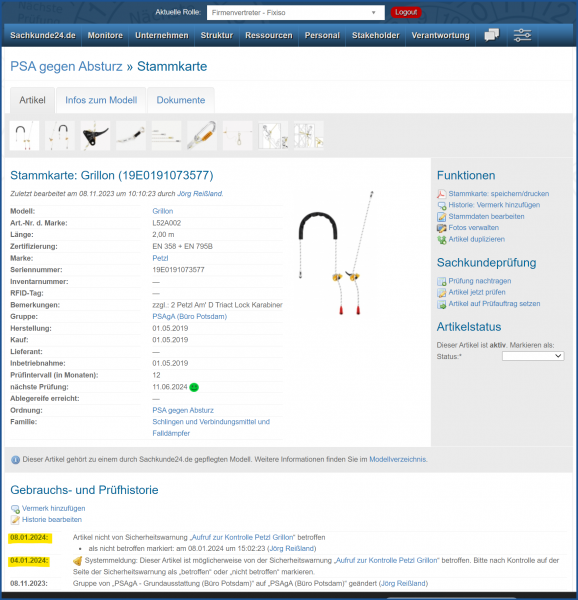Click the Jörg Reißland link under the title
Image resolution: width=578 pixels, height=600 pixels.
pos(199,194)
